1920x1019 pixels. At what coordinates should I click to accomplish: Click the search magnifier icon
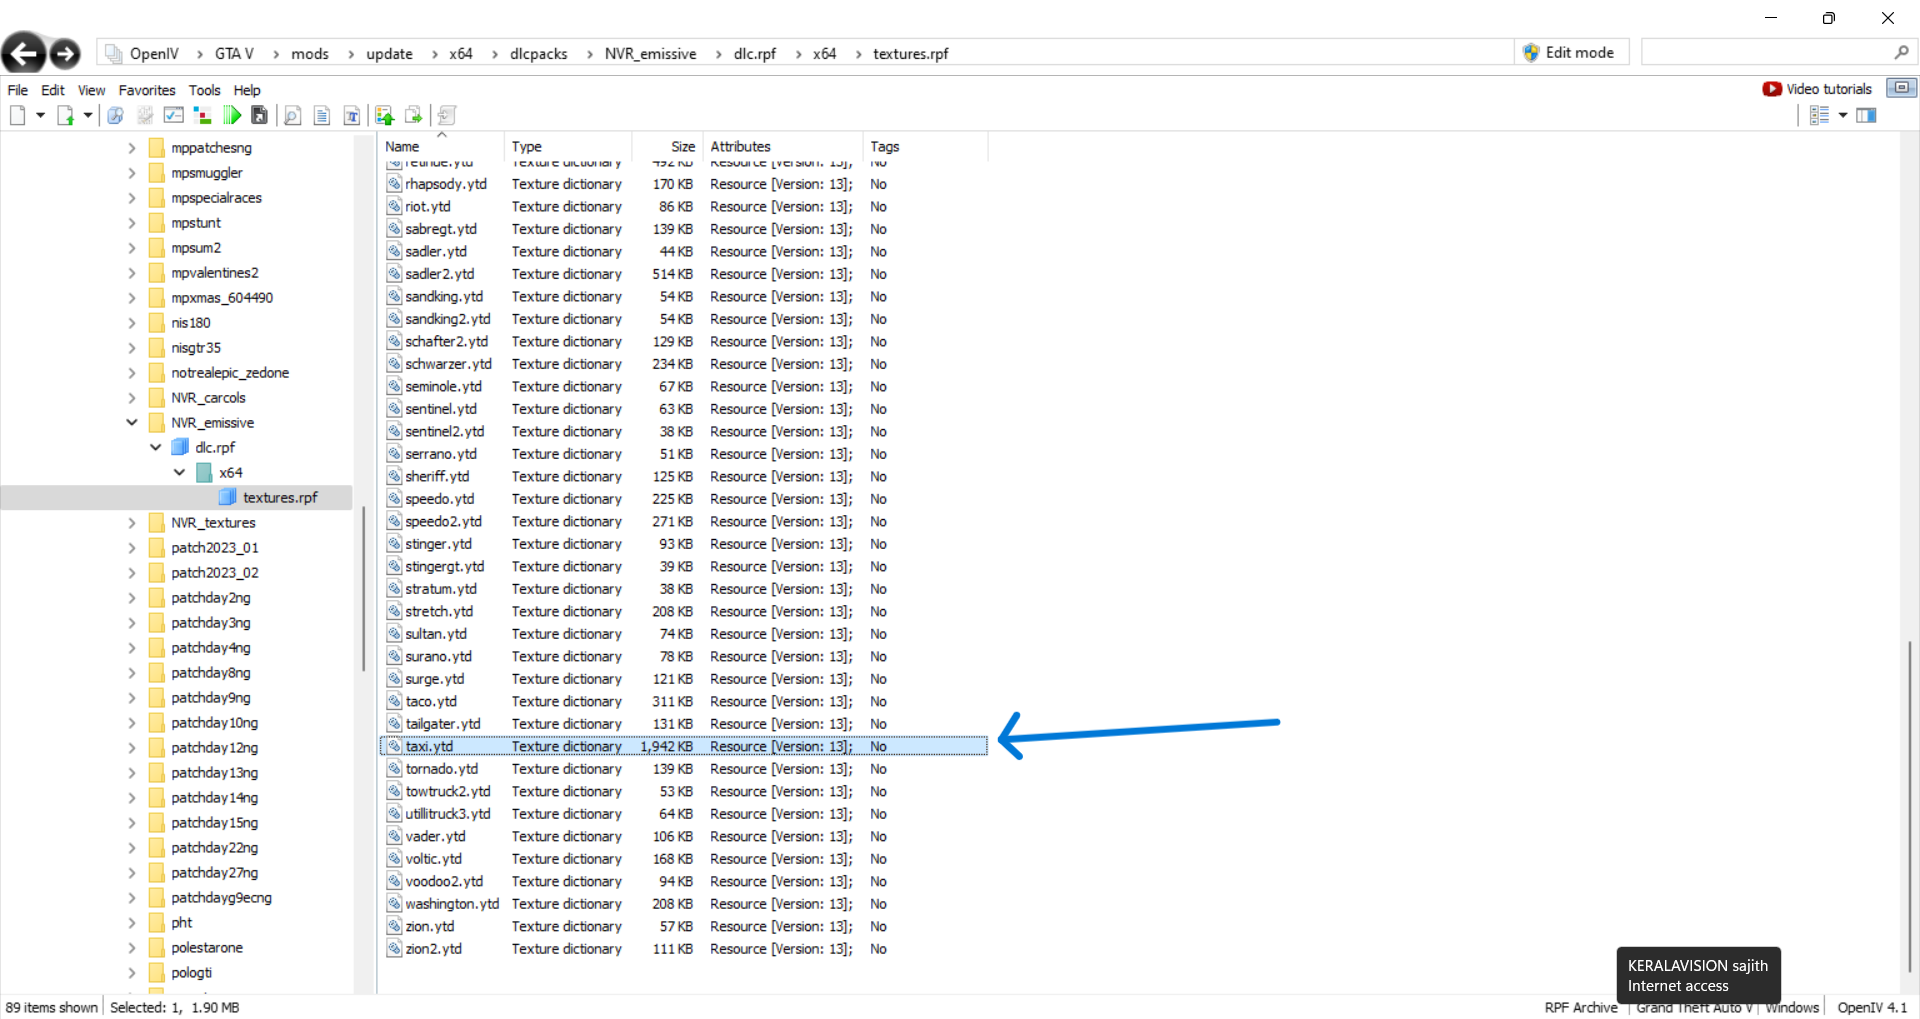(1901, 53)
